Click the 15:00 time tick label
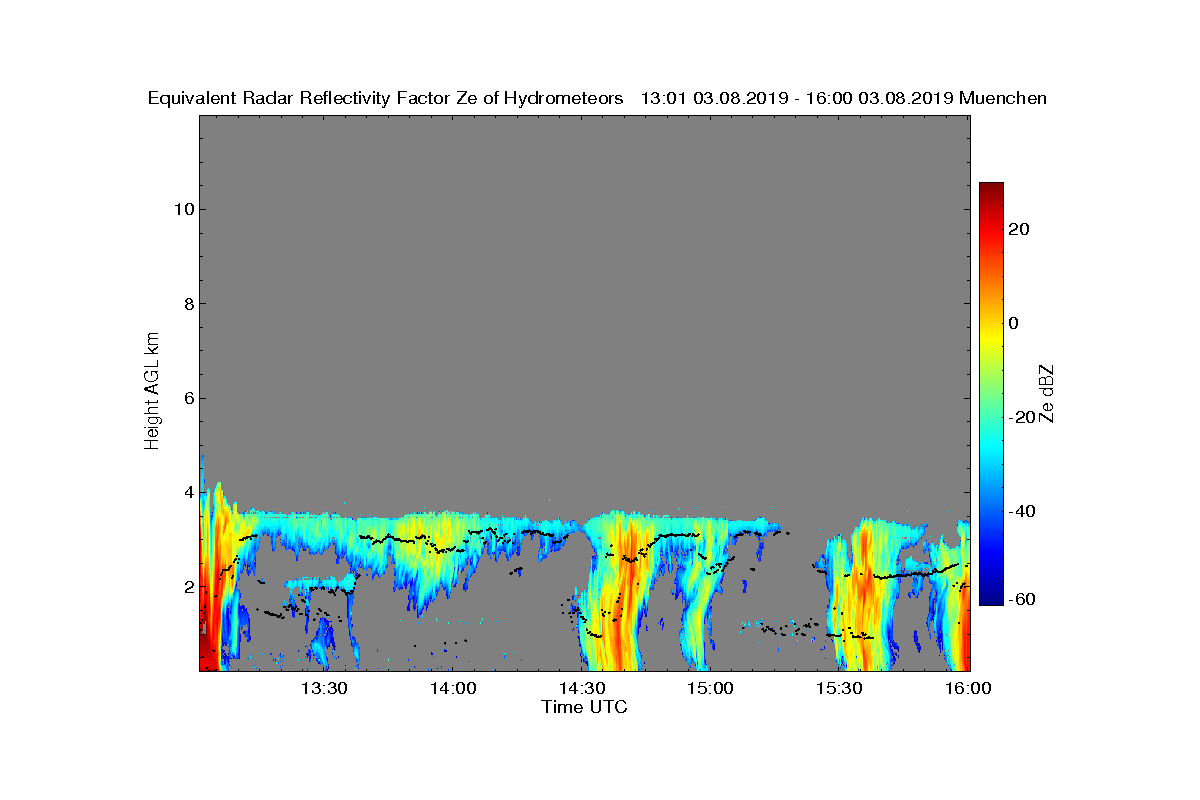Viewport: 1200px width, 800px height. pos(711,688)
